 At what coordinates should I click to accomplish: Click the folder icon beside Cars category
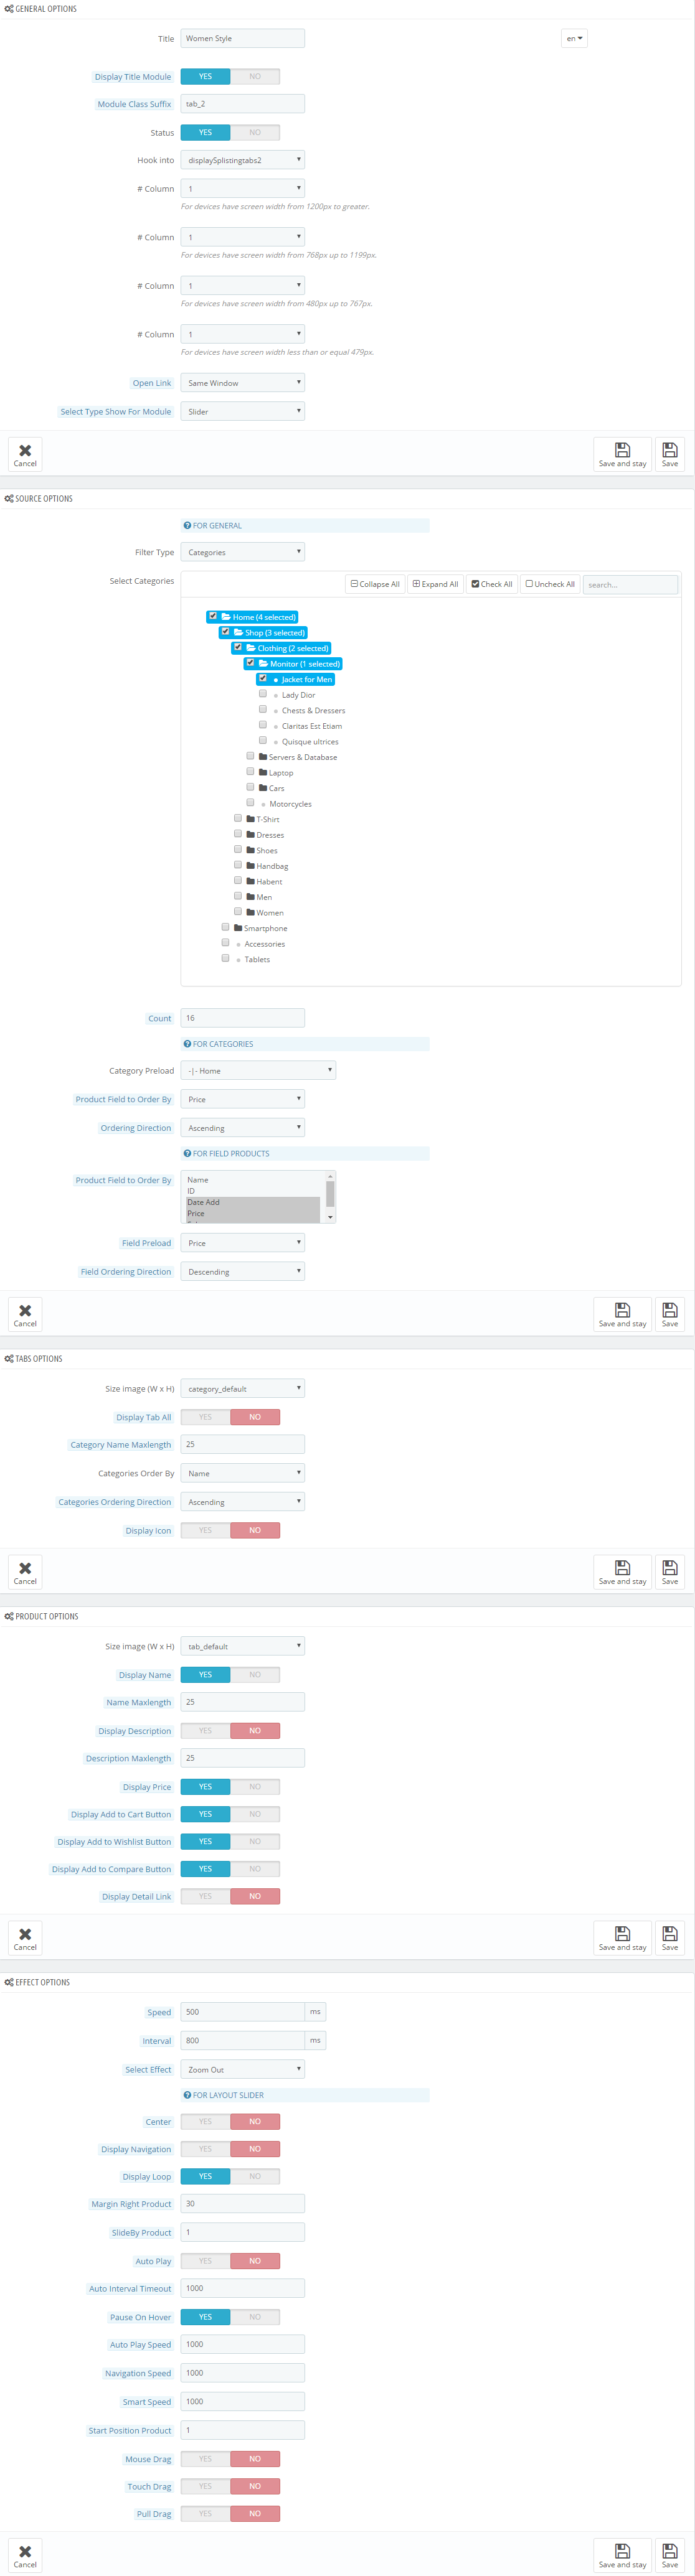point(263,788)
